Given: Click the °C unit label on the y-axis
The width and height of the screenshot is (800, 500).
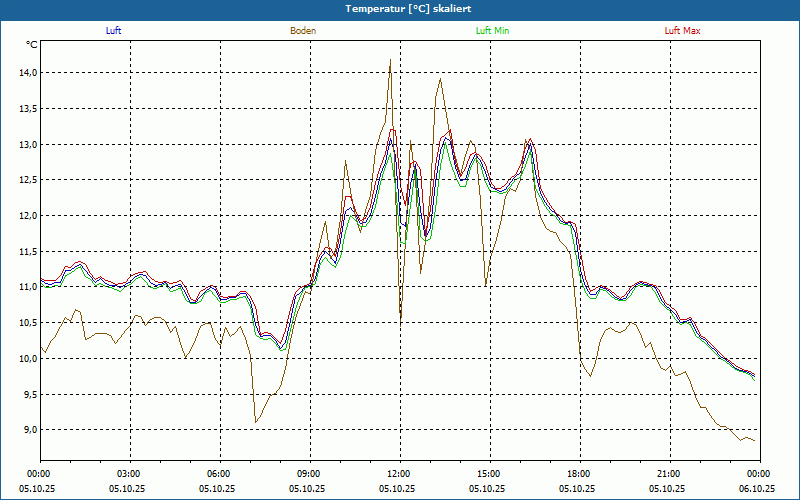Looking at the screenshot, I should point(32,45).
